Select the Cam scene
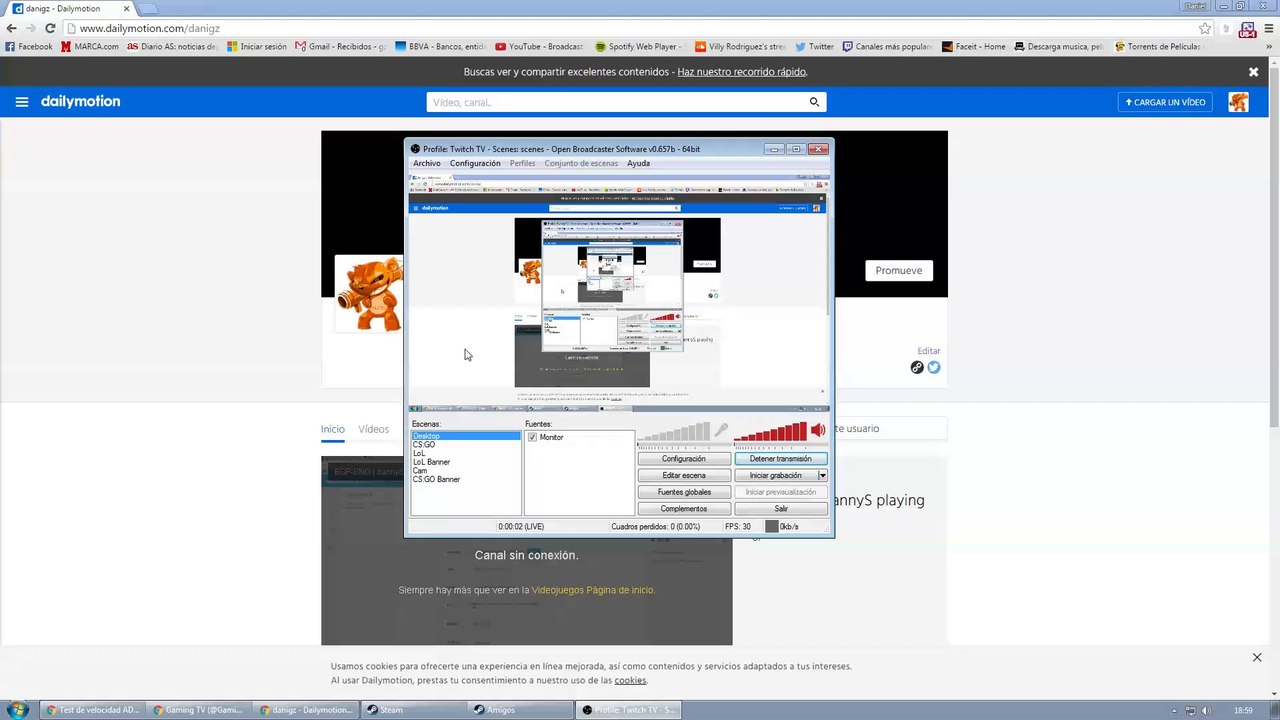This screenshot has height=720, width=1280. (420, 471)
